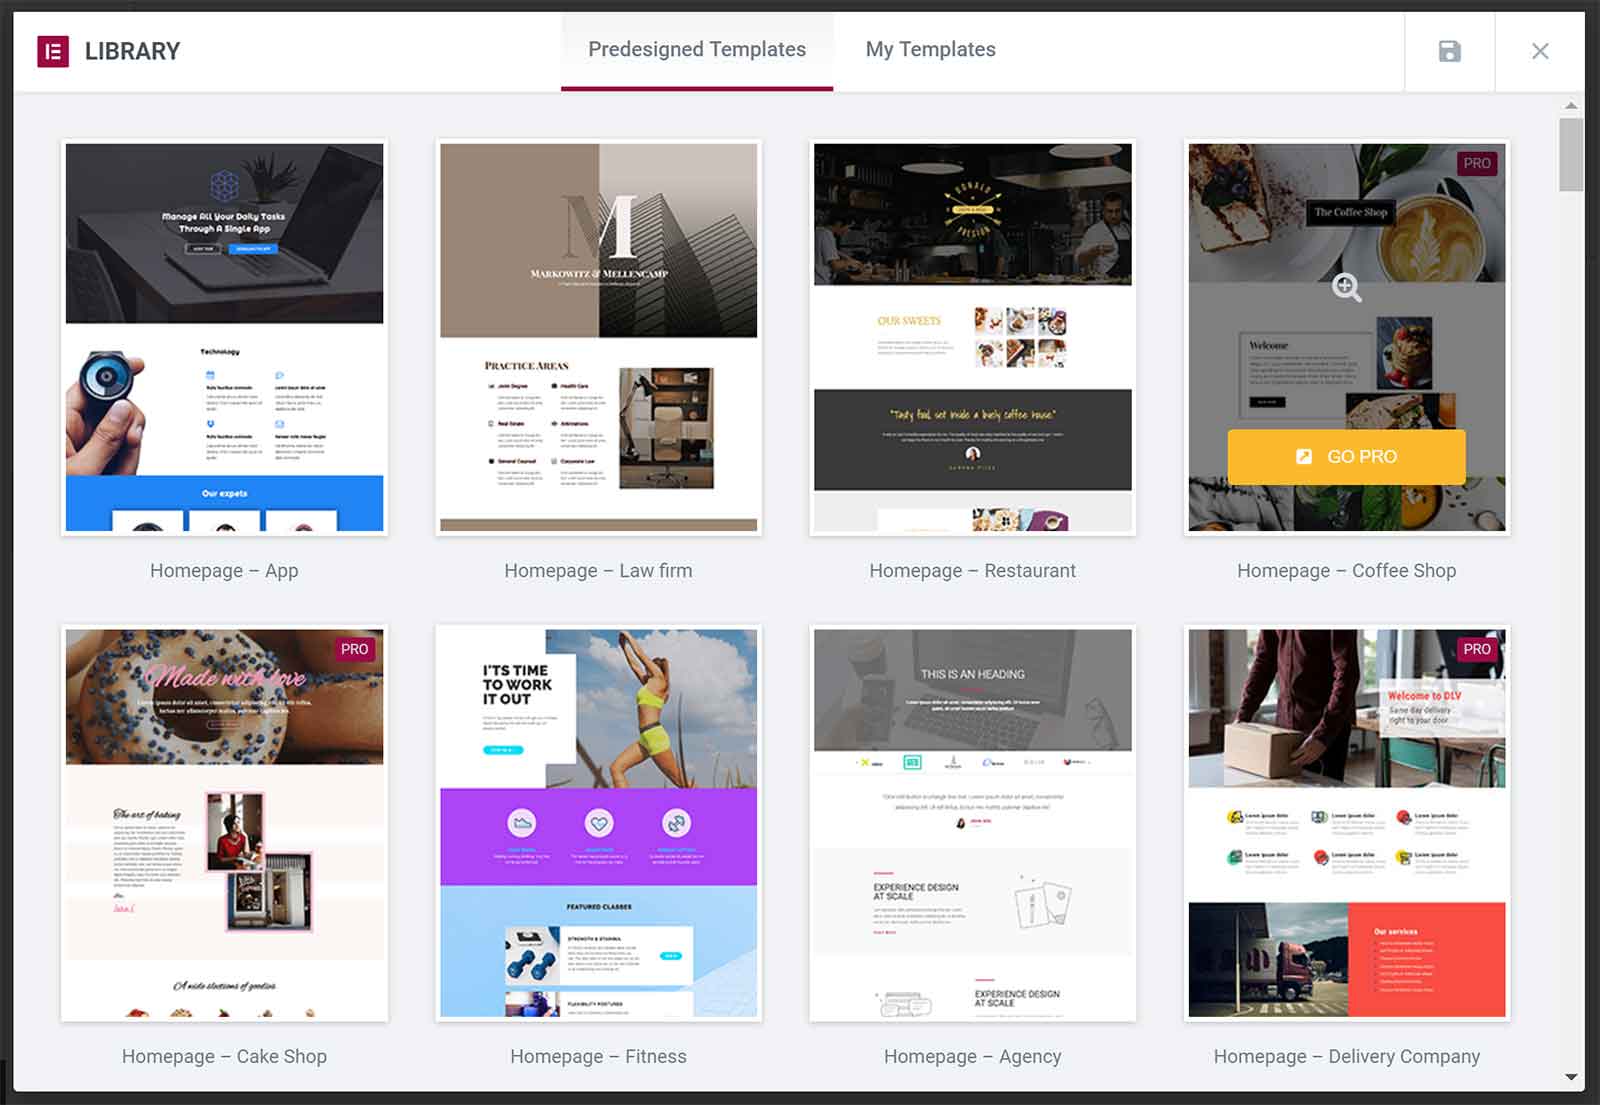Click the "Homepage – App" title
Screen dimensions: 1600x1105
pyautogui.click(x=224, y=570)
